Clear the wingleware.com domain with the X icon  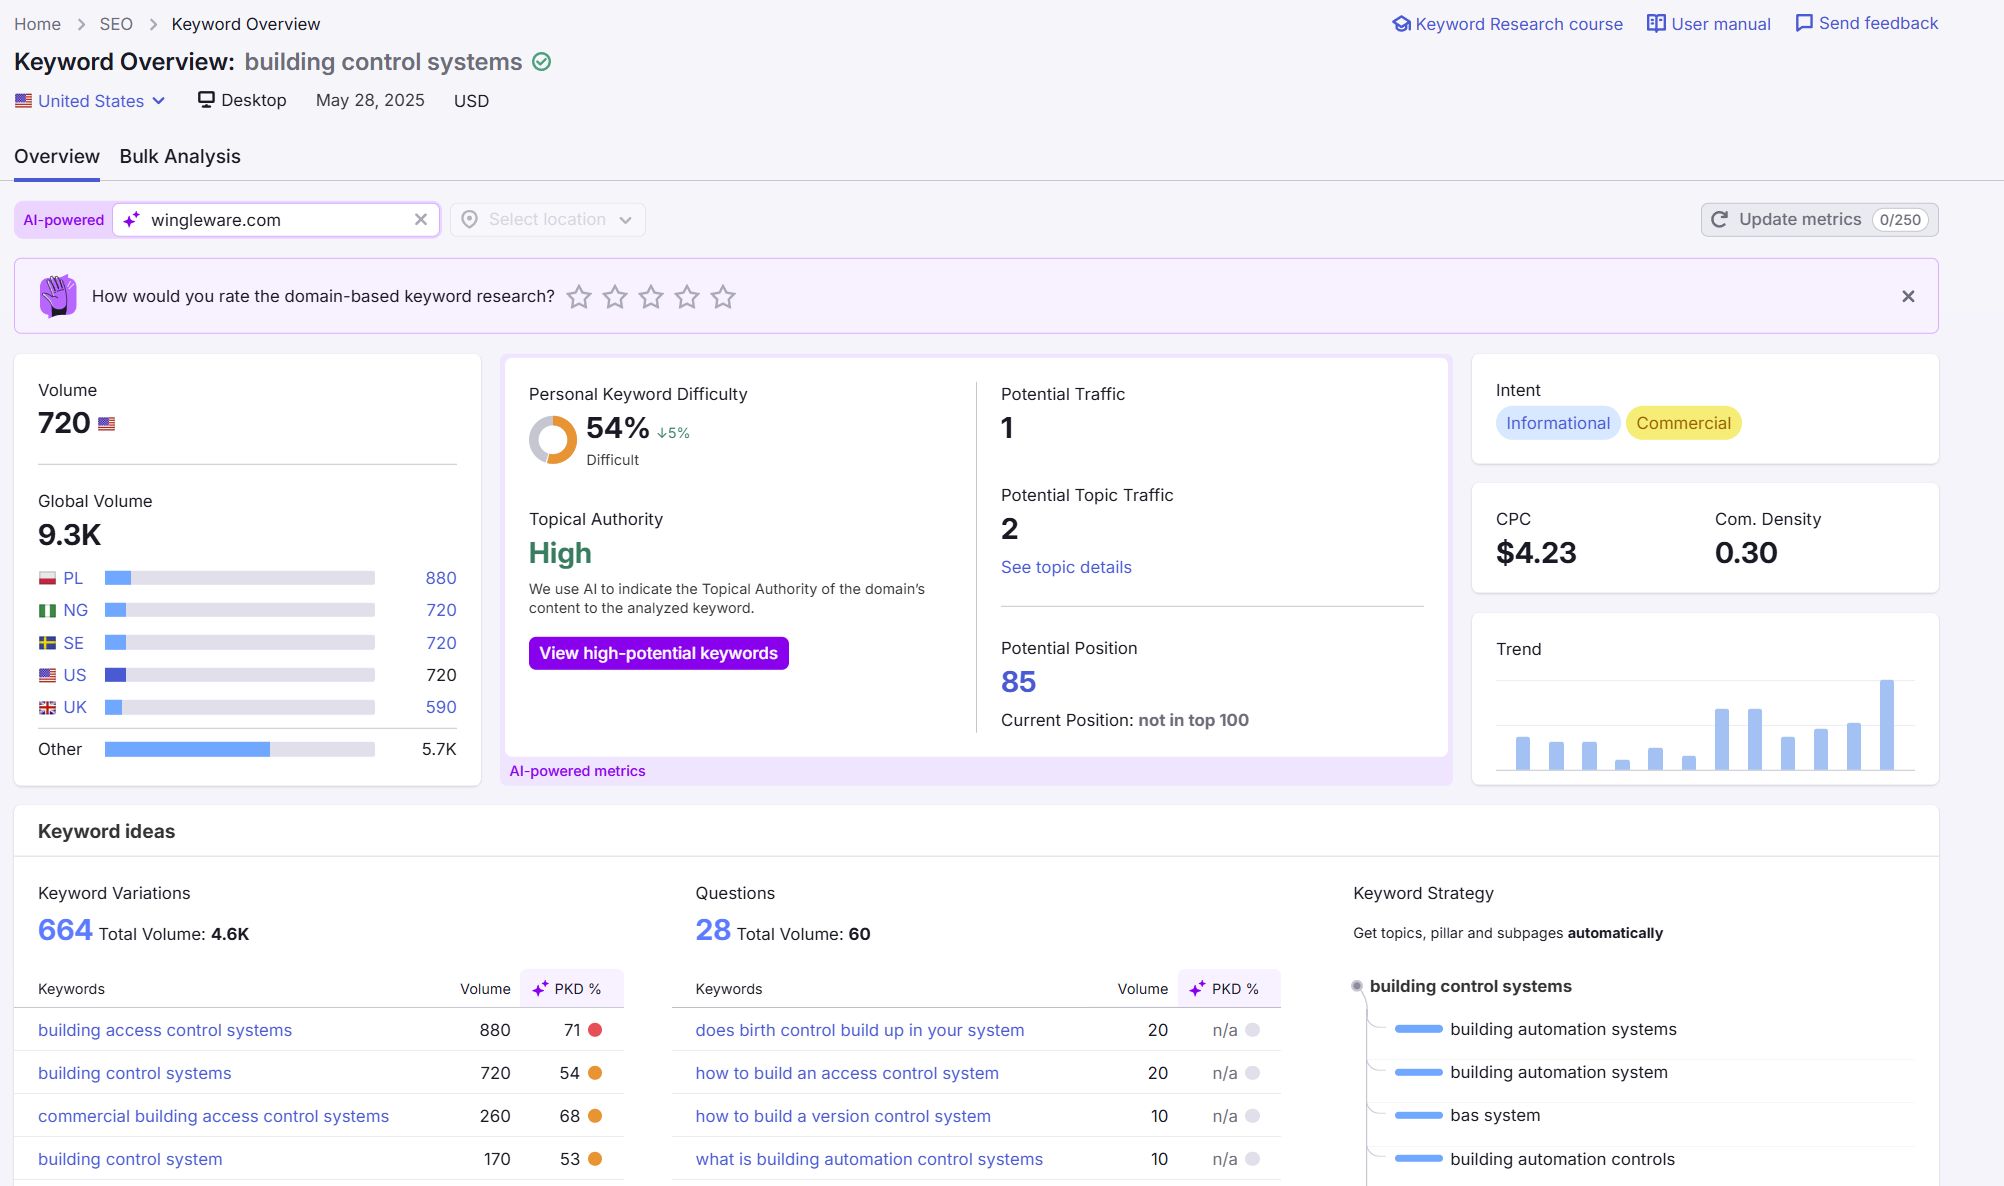[x=421, y=220]
